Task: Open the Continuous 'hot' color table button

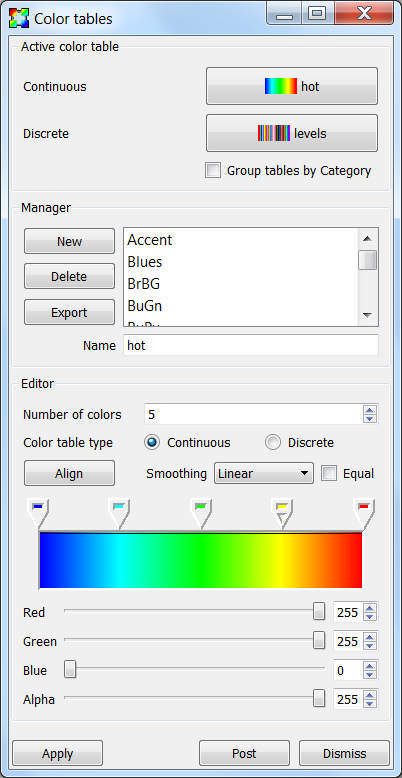Action: coord(292,86)
